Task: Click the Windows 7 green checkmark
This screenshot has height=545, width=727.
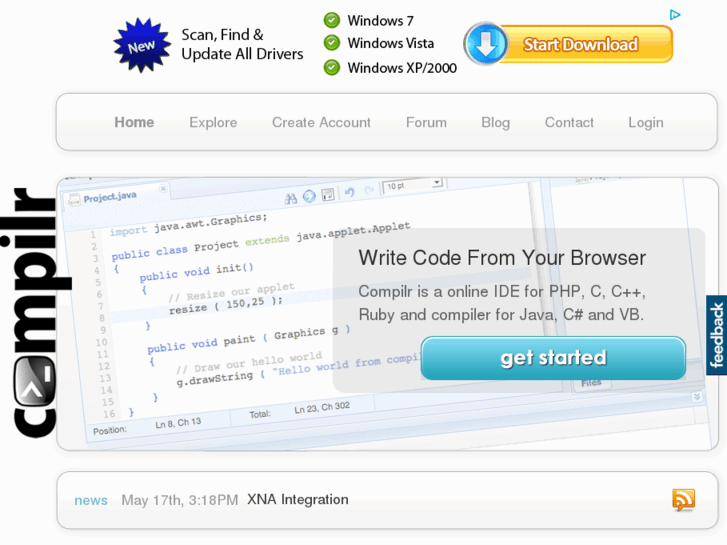Action: (x=332, y=20)
